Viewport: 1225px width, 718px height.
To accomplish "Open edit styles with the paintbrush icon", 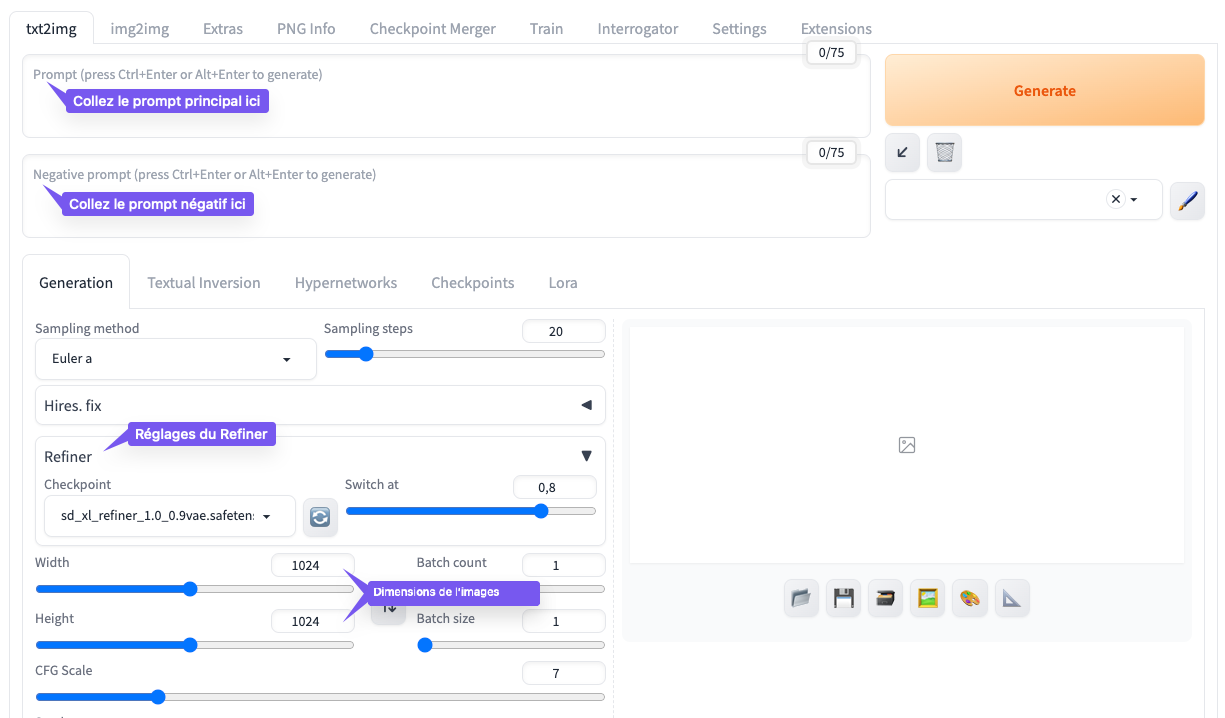I will pyautogui.click(x=1187, y=200).
